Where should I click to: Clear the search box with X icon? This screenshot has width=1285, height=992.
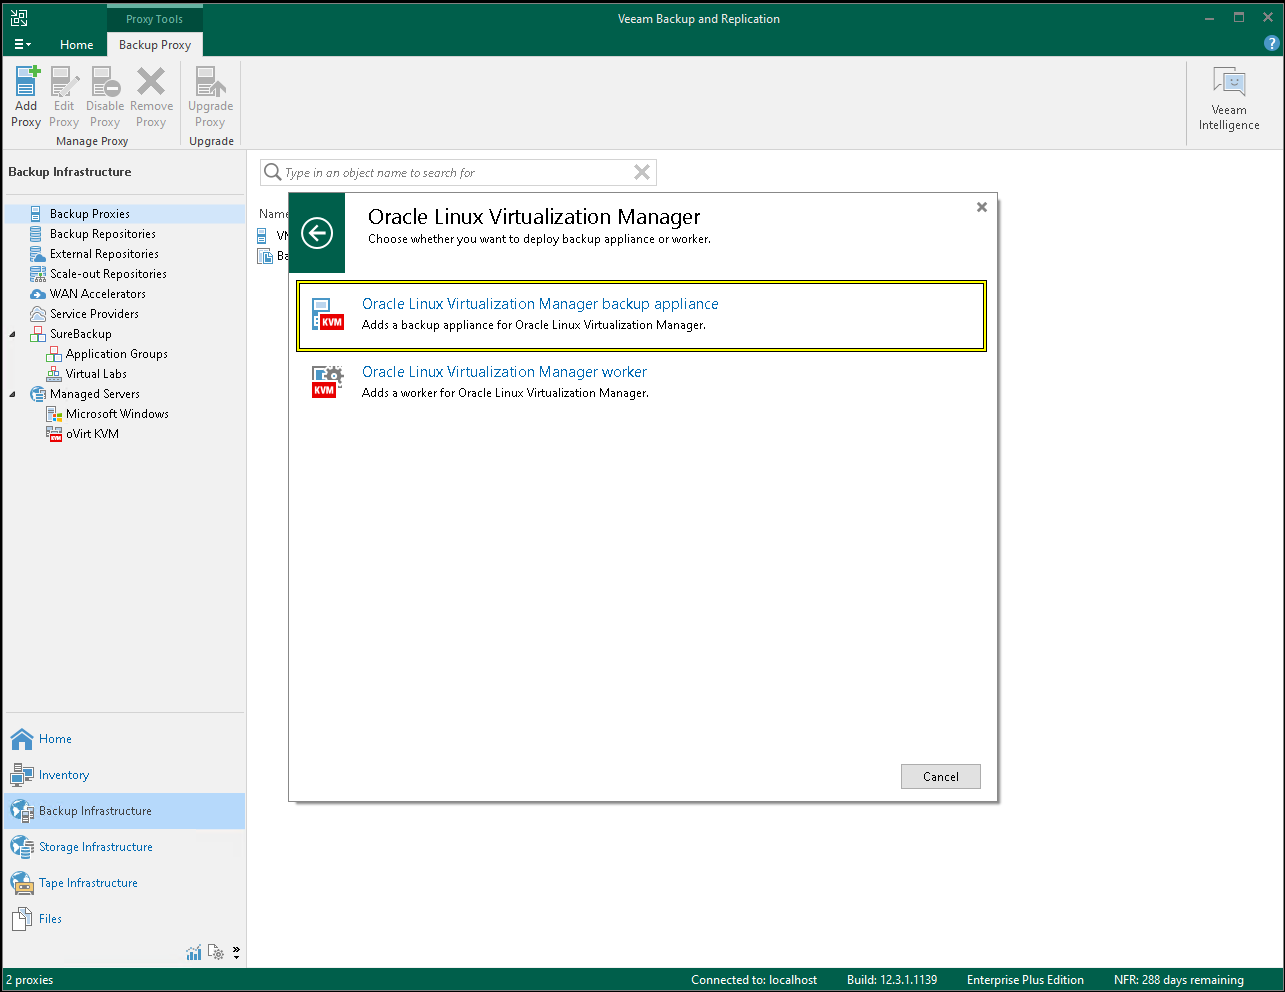[x=642, y=173]
